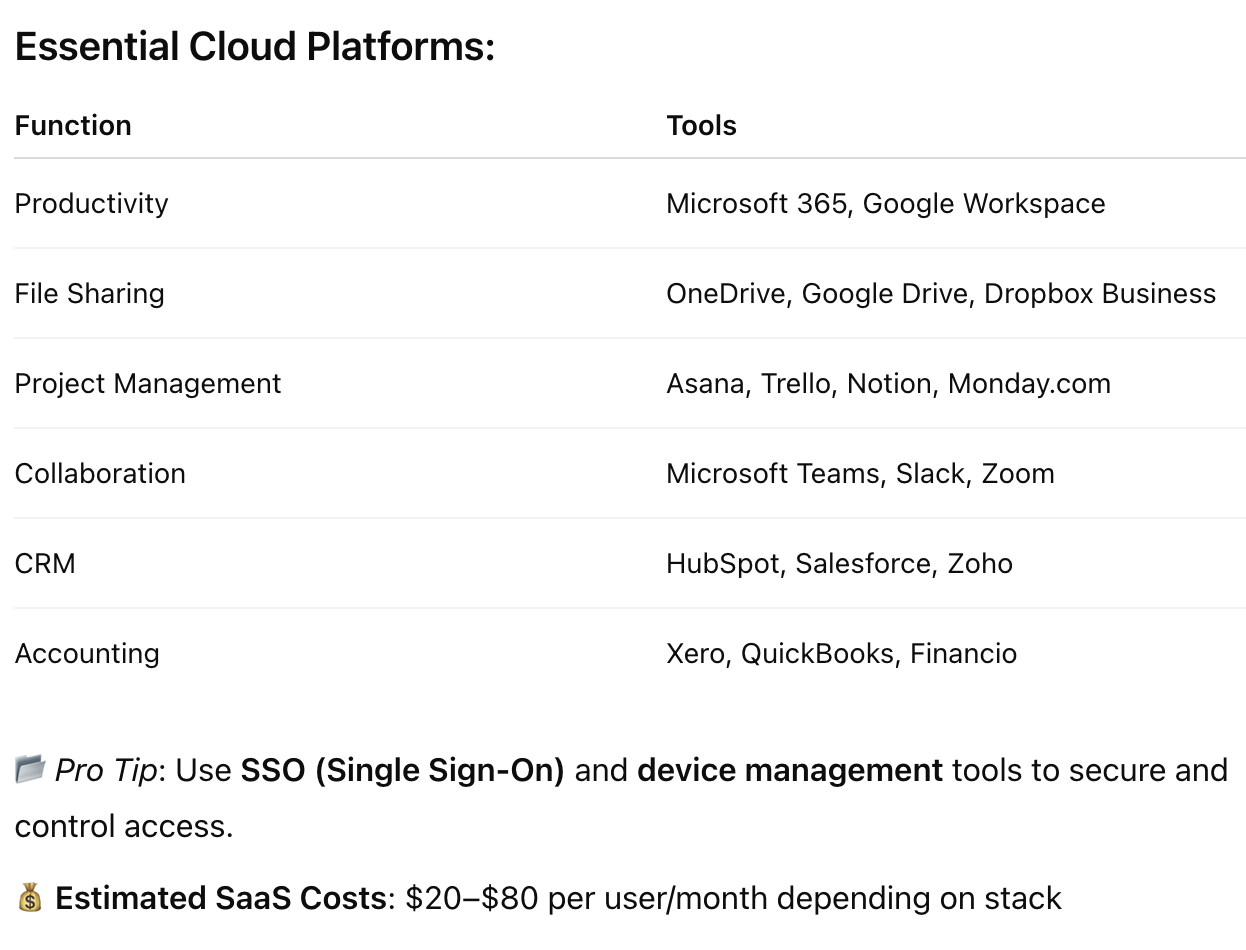This screenshot has height=950, width=1246.
Task: Select the Accounting row label
Action: (x=87, y=654)
